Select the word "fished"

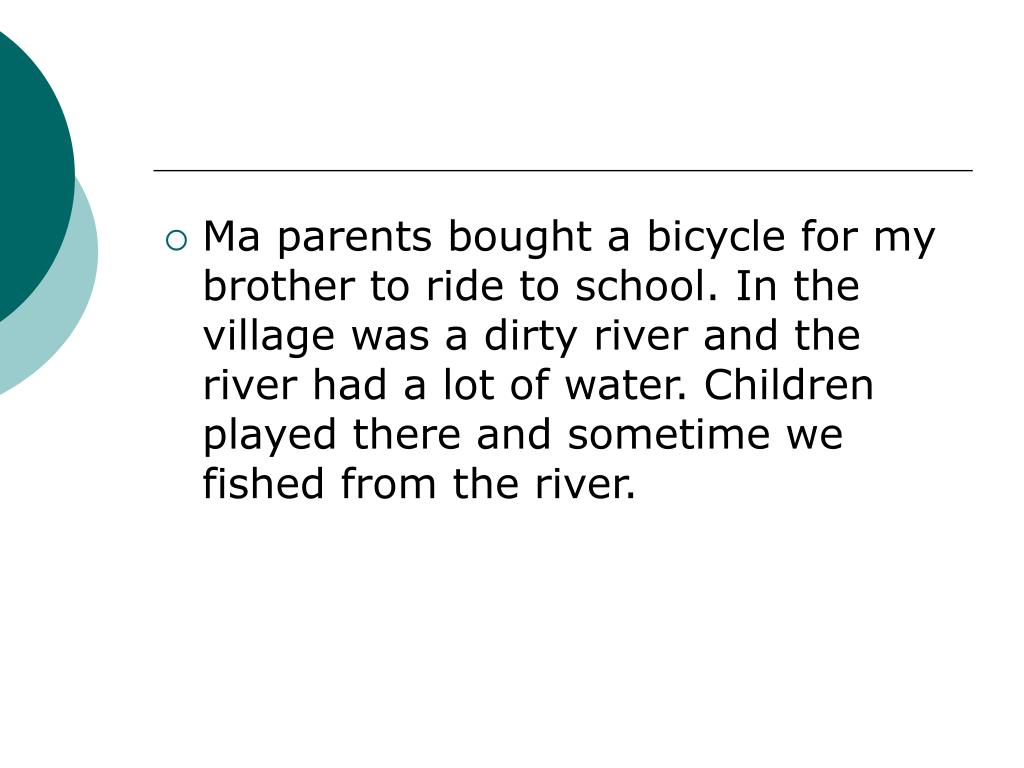[x=263, y=484]
